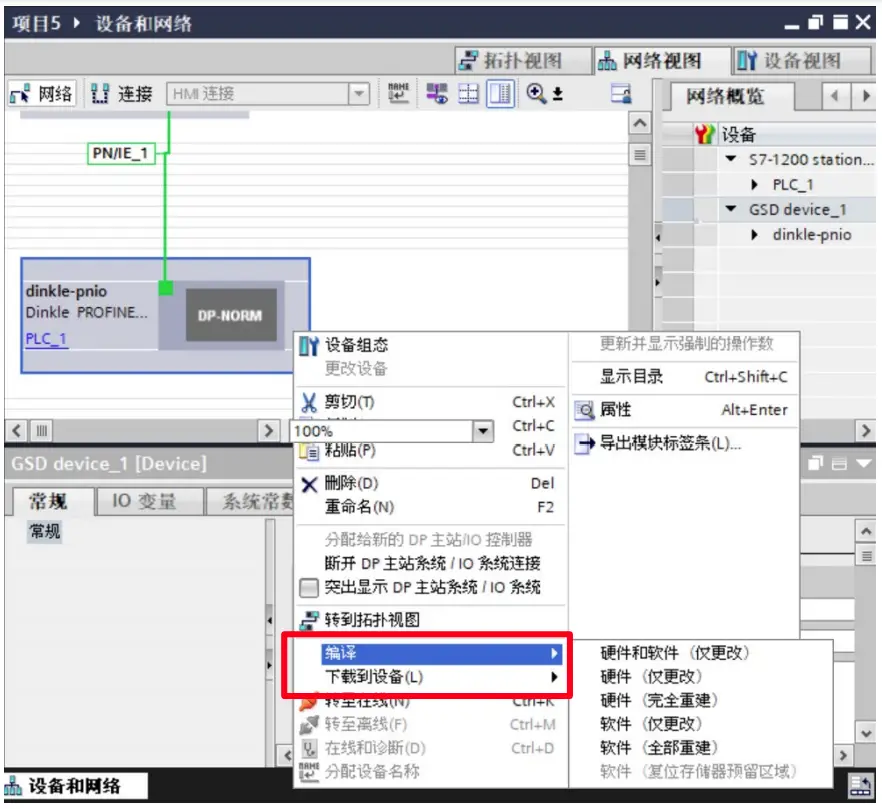This screenshot has height=809, width=882.
Task: Click horizontal scrollbar left arrow in network view
Action: [17, 432]
